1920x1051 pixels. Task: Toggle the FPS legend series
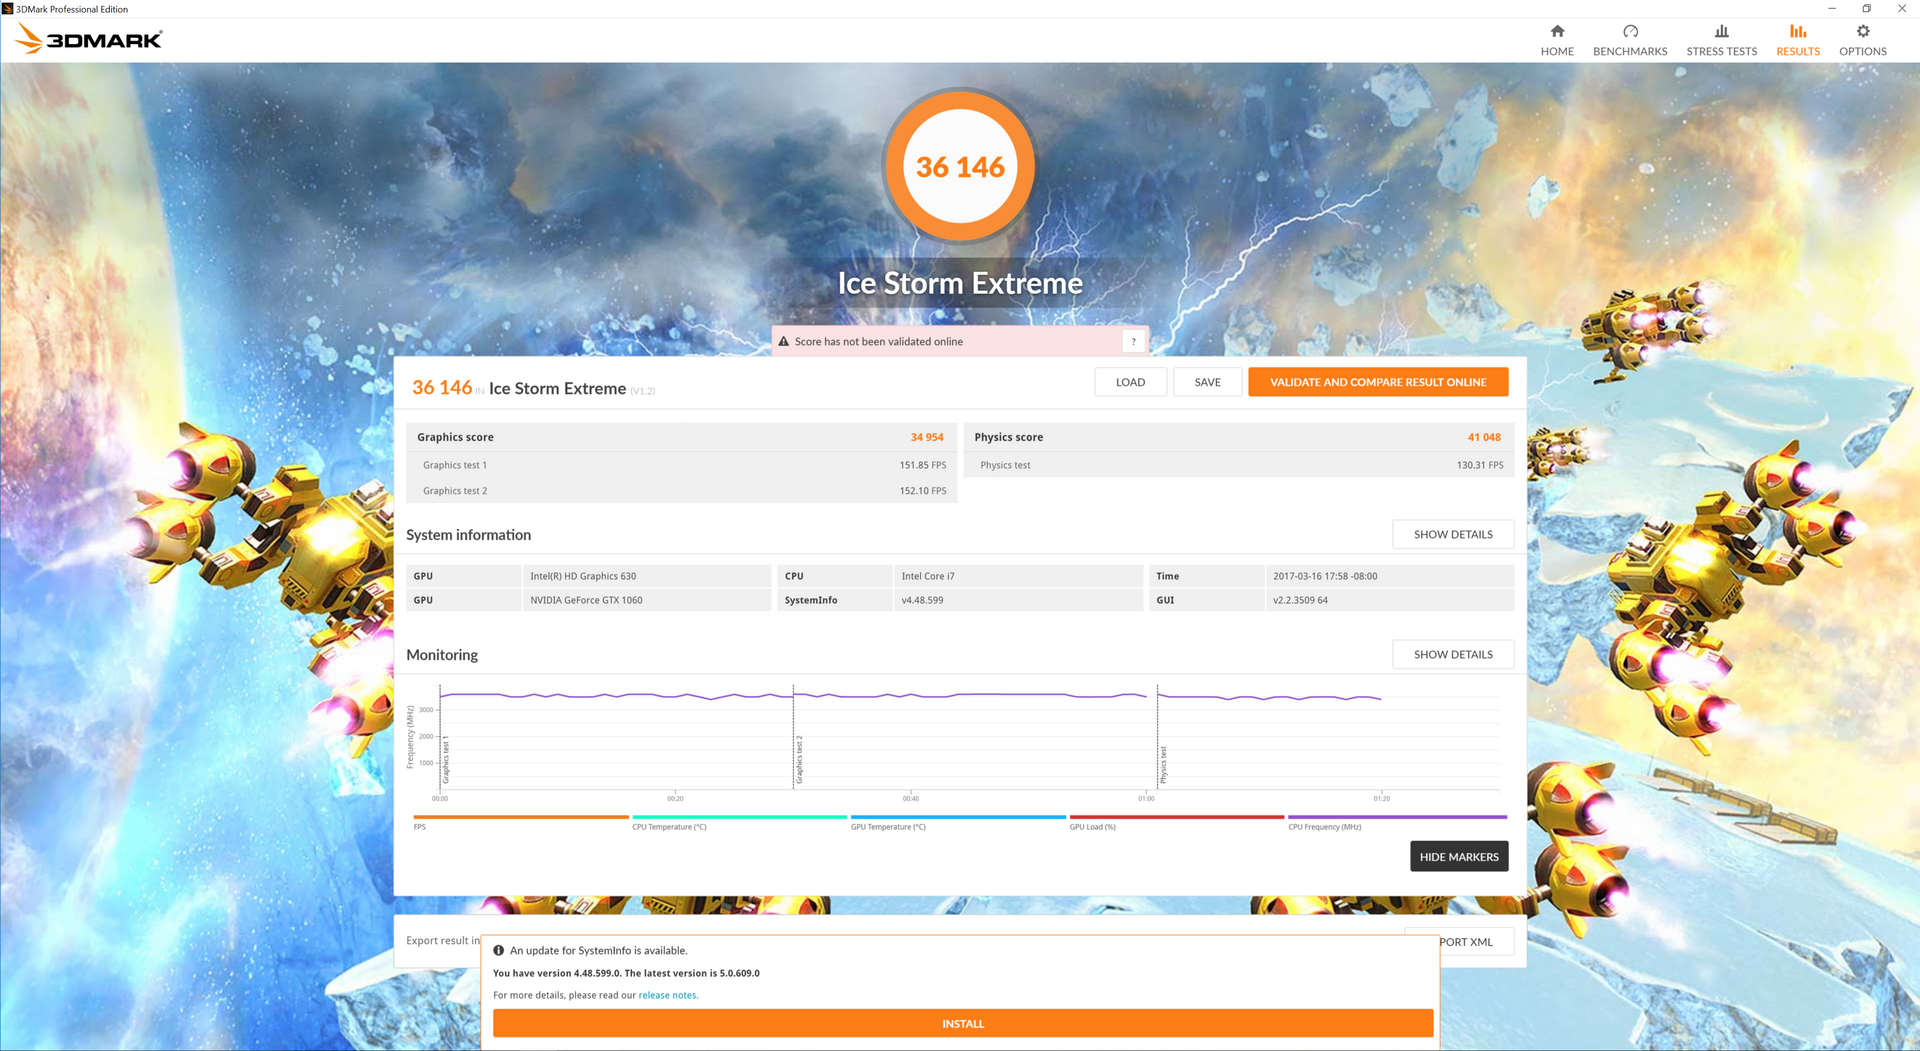pyautogui.click(x=521, y=822)
